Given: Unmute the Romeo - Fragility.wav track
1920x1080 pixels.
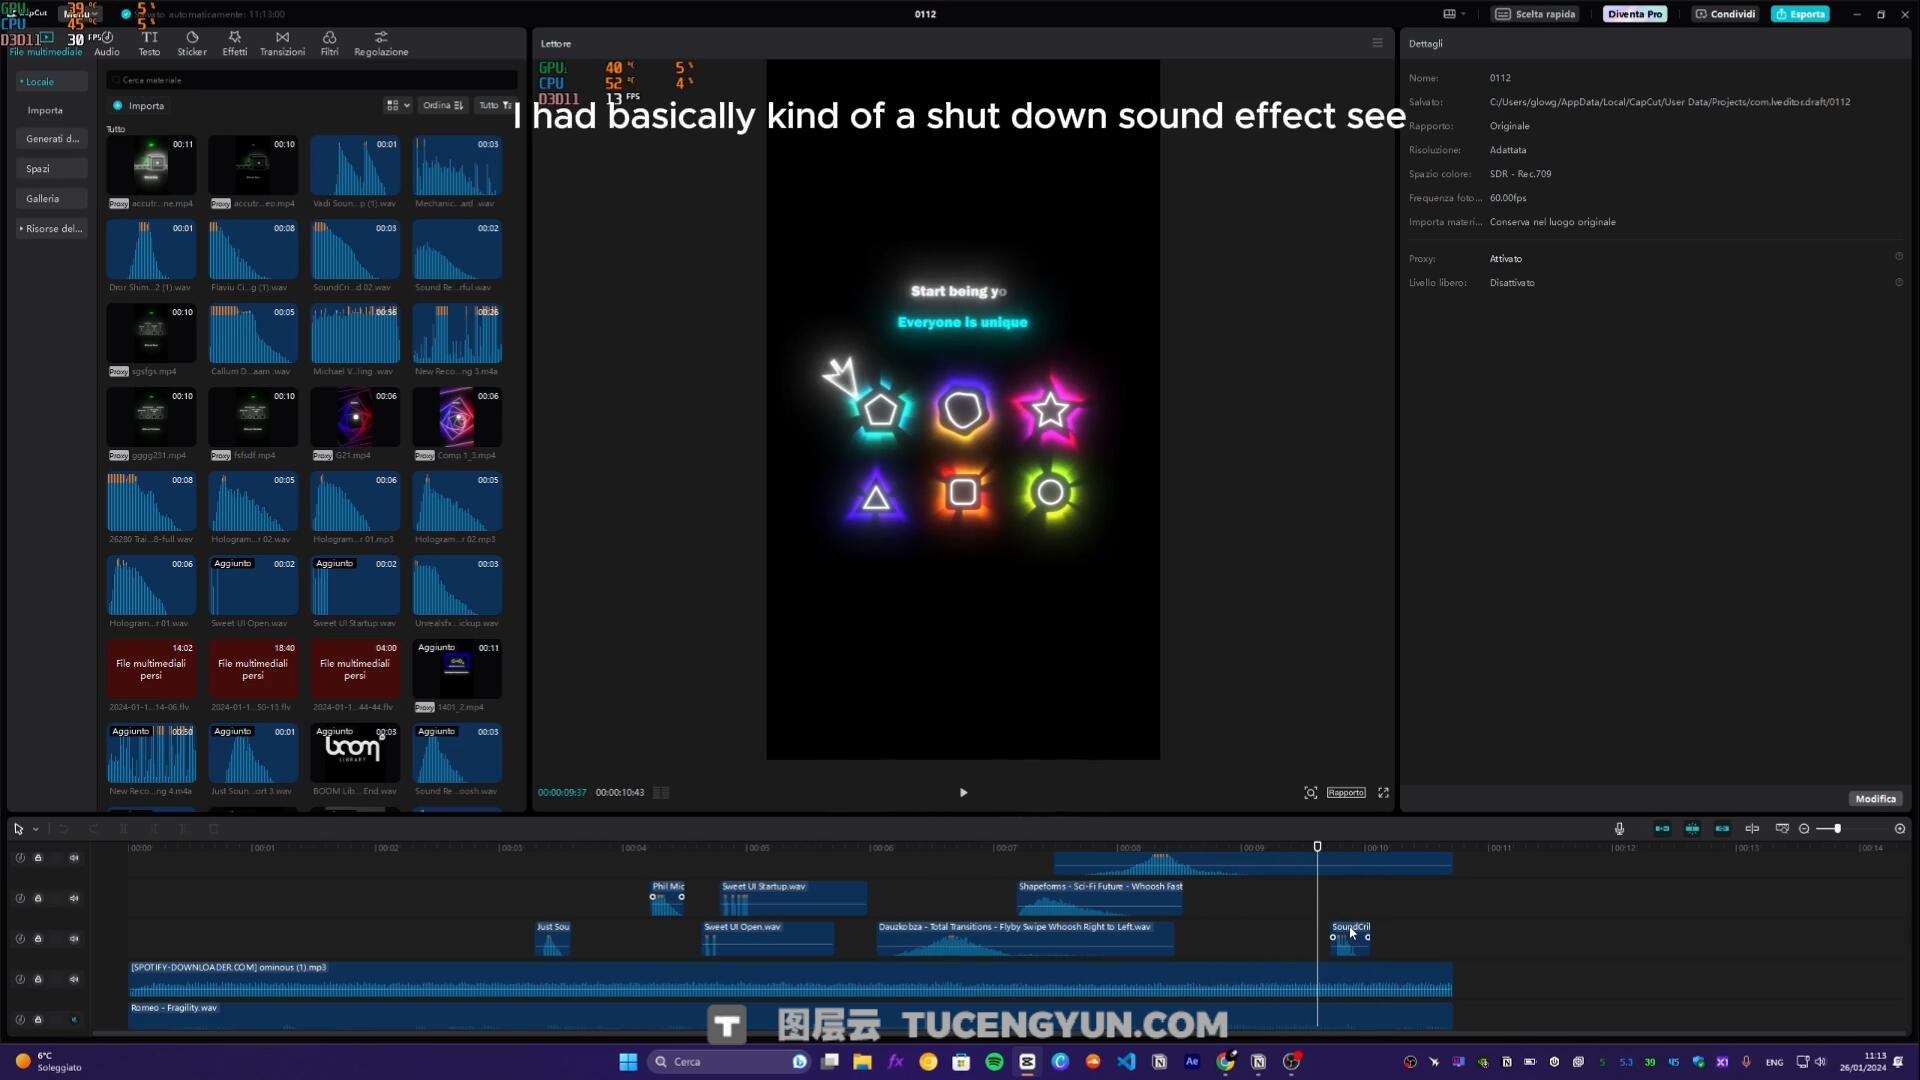Looking at the screenshot, I should 74,1019.
